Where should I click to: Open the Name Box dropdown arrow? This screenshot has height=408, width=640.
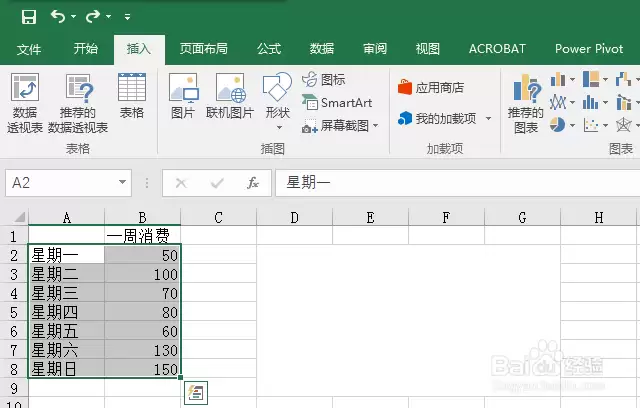click(122, 183)
